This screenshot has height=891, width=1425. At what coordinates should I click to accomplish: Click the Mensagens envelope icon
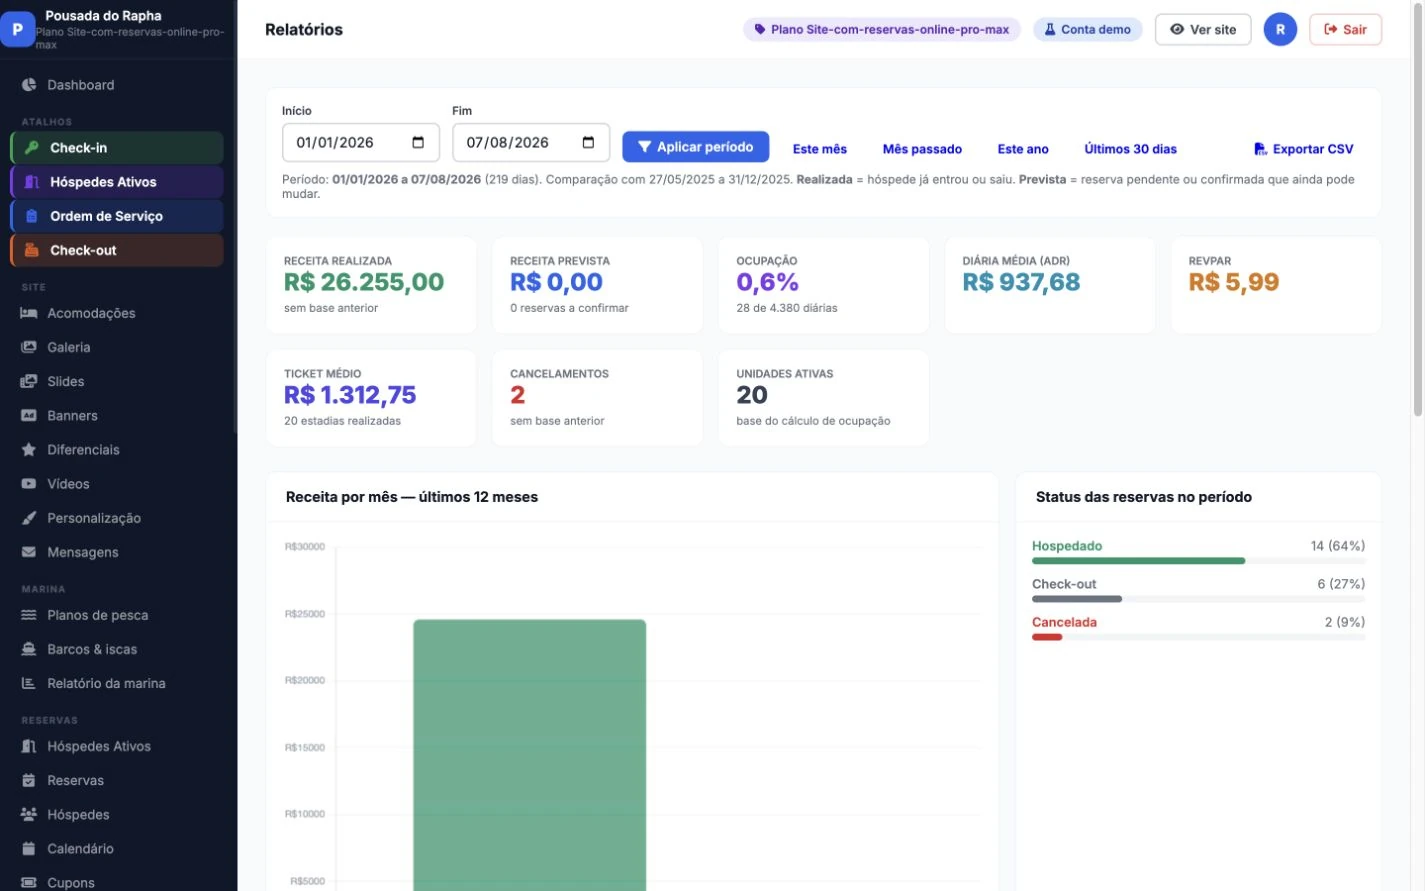29,552
